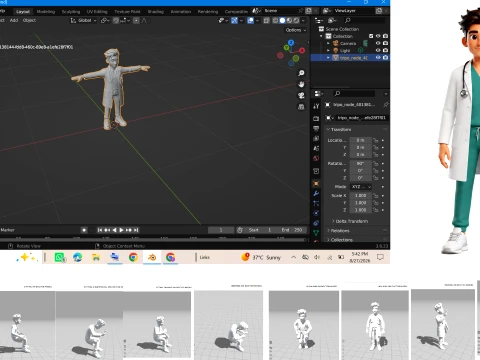Toggle the Location X lock icon
480x360 pixels.
point(376,140)
